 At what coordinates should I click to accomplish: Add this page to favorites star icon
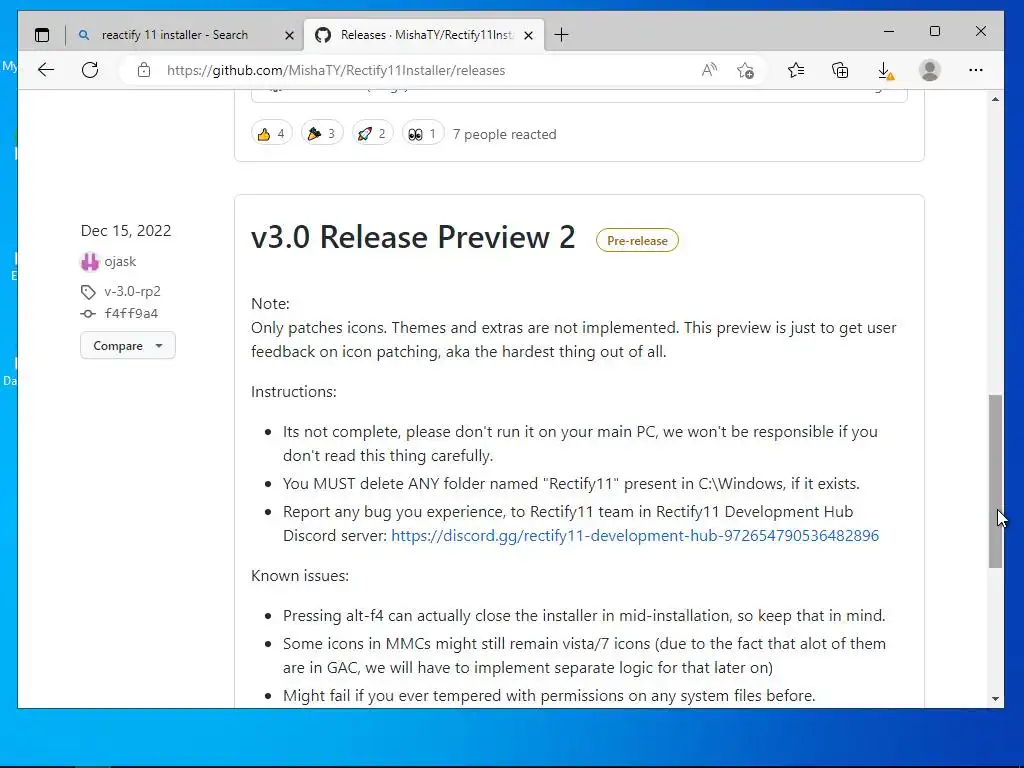click(x=745, y=70)
